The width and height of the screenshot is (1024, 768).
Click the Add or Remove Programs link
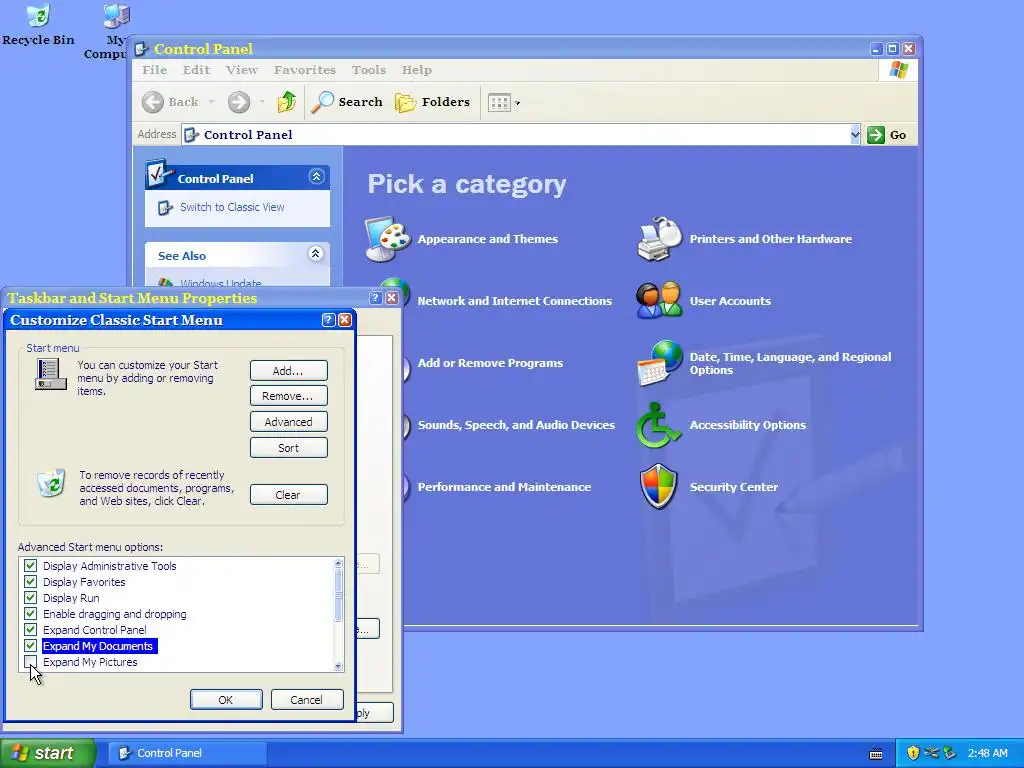(x=490, y=363)
